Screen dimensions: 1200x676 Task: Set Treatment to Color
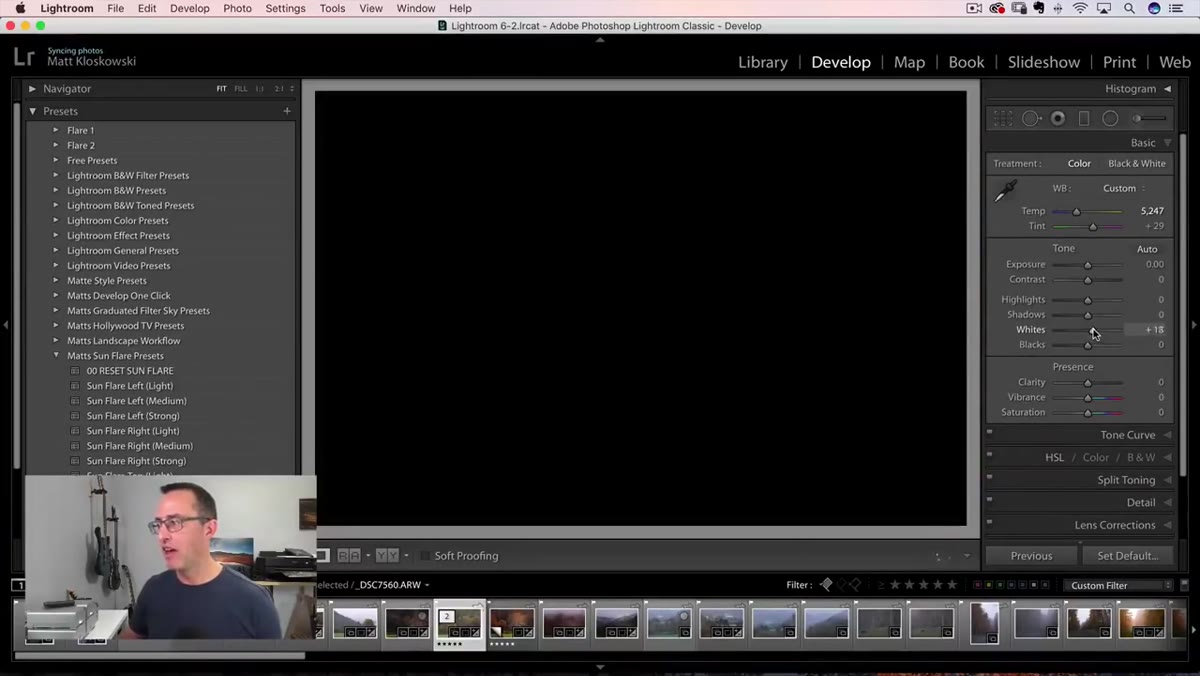click(1079, 164)
